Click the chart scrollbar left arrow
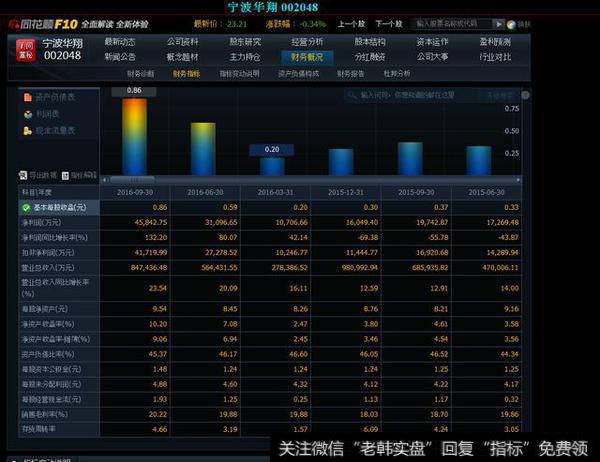Viewport: 600px width, 462px height. pos(104,180)
